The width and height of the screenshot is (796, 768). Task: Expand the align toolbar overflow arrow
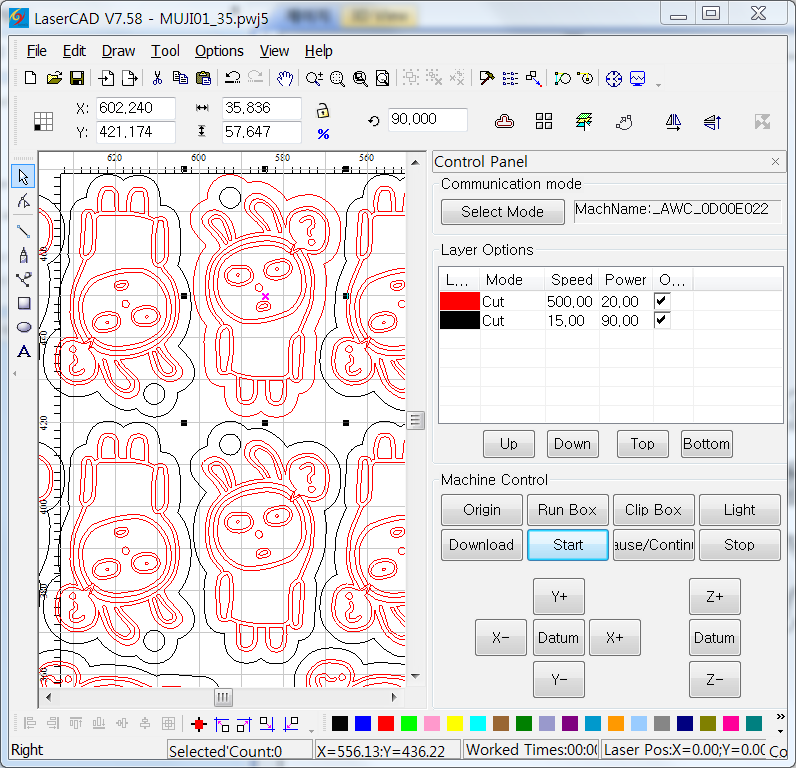(311, 731)
